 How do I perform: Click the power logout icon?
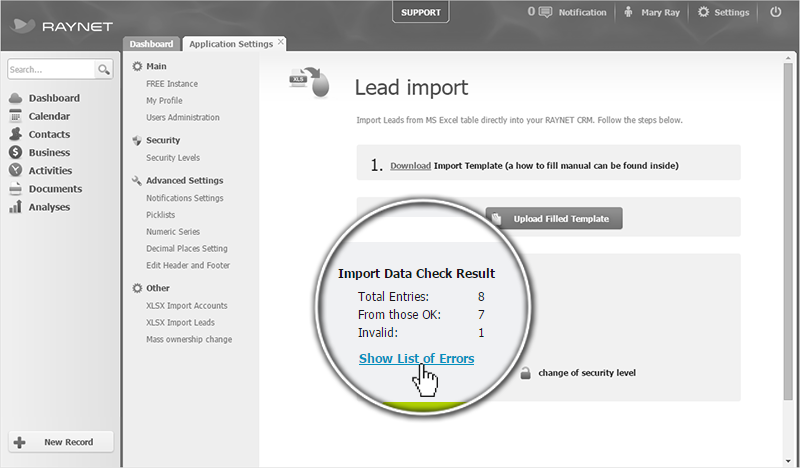click(776, 12)
